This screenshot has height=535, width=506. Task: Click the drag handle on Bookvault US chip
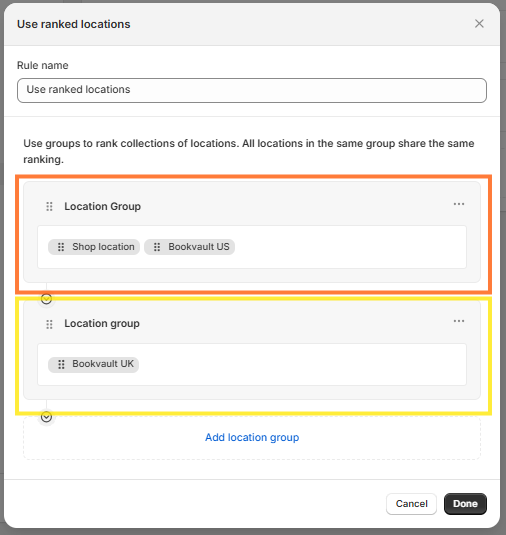(x=157, y=247)
